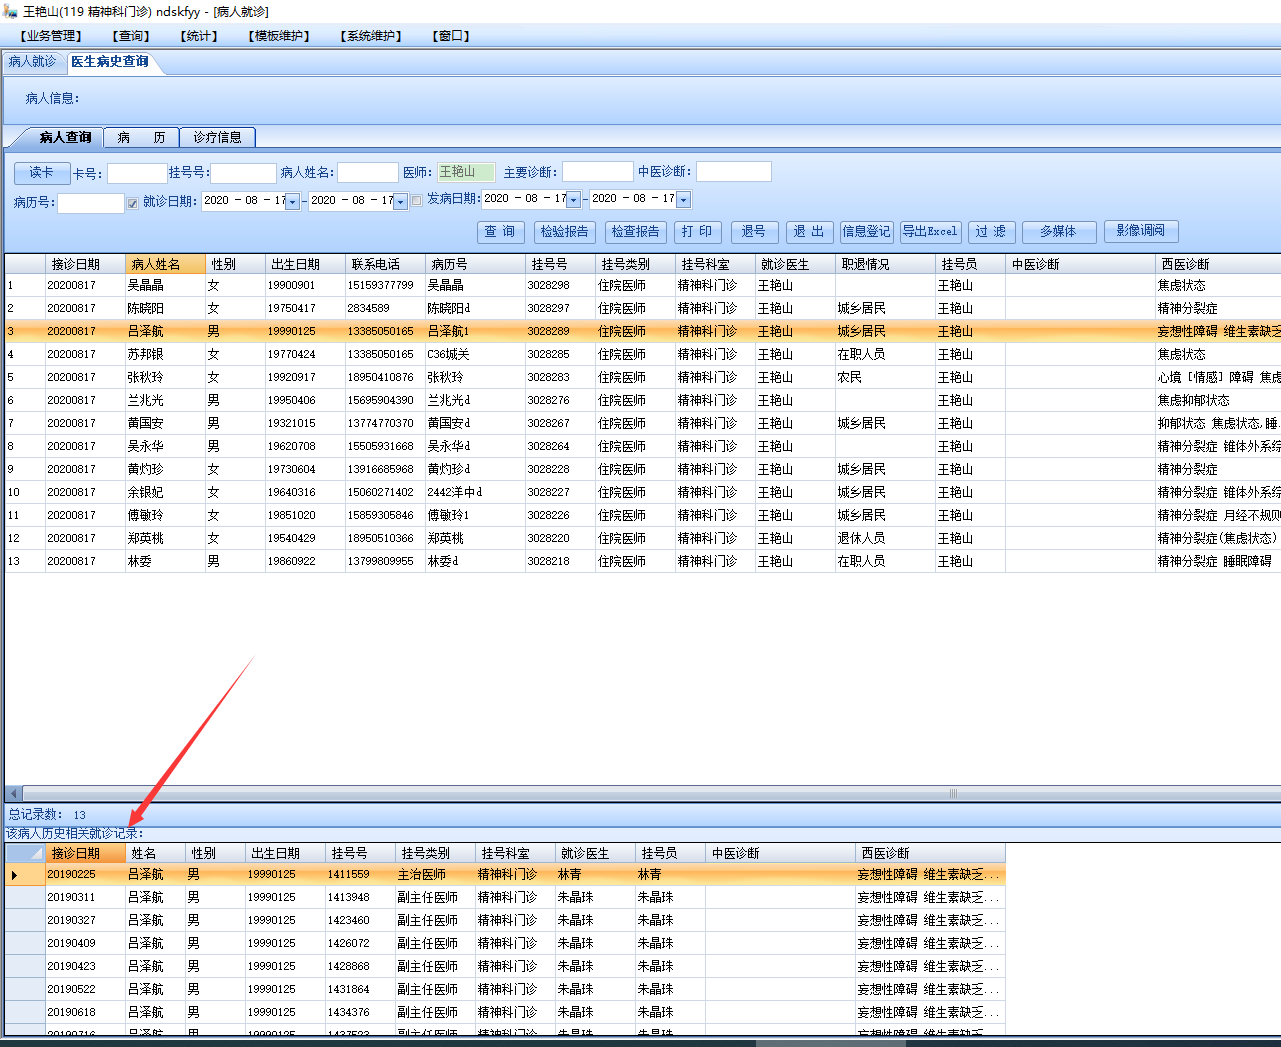The image size is (1281, 1047).
Task: Toggle the 发病日期 filter checkbox
Action: coord(417,201)
